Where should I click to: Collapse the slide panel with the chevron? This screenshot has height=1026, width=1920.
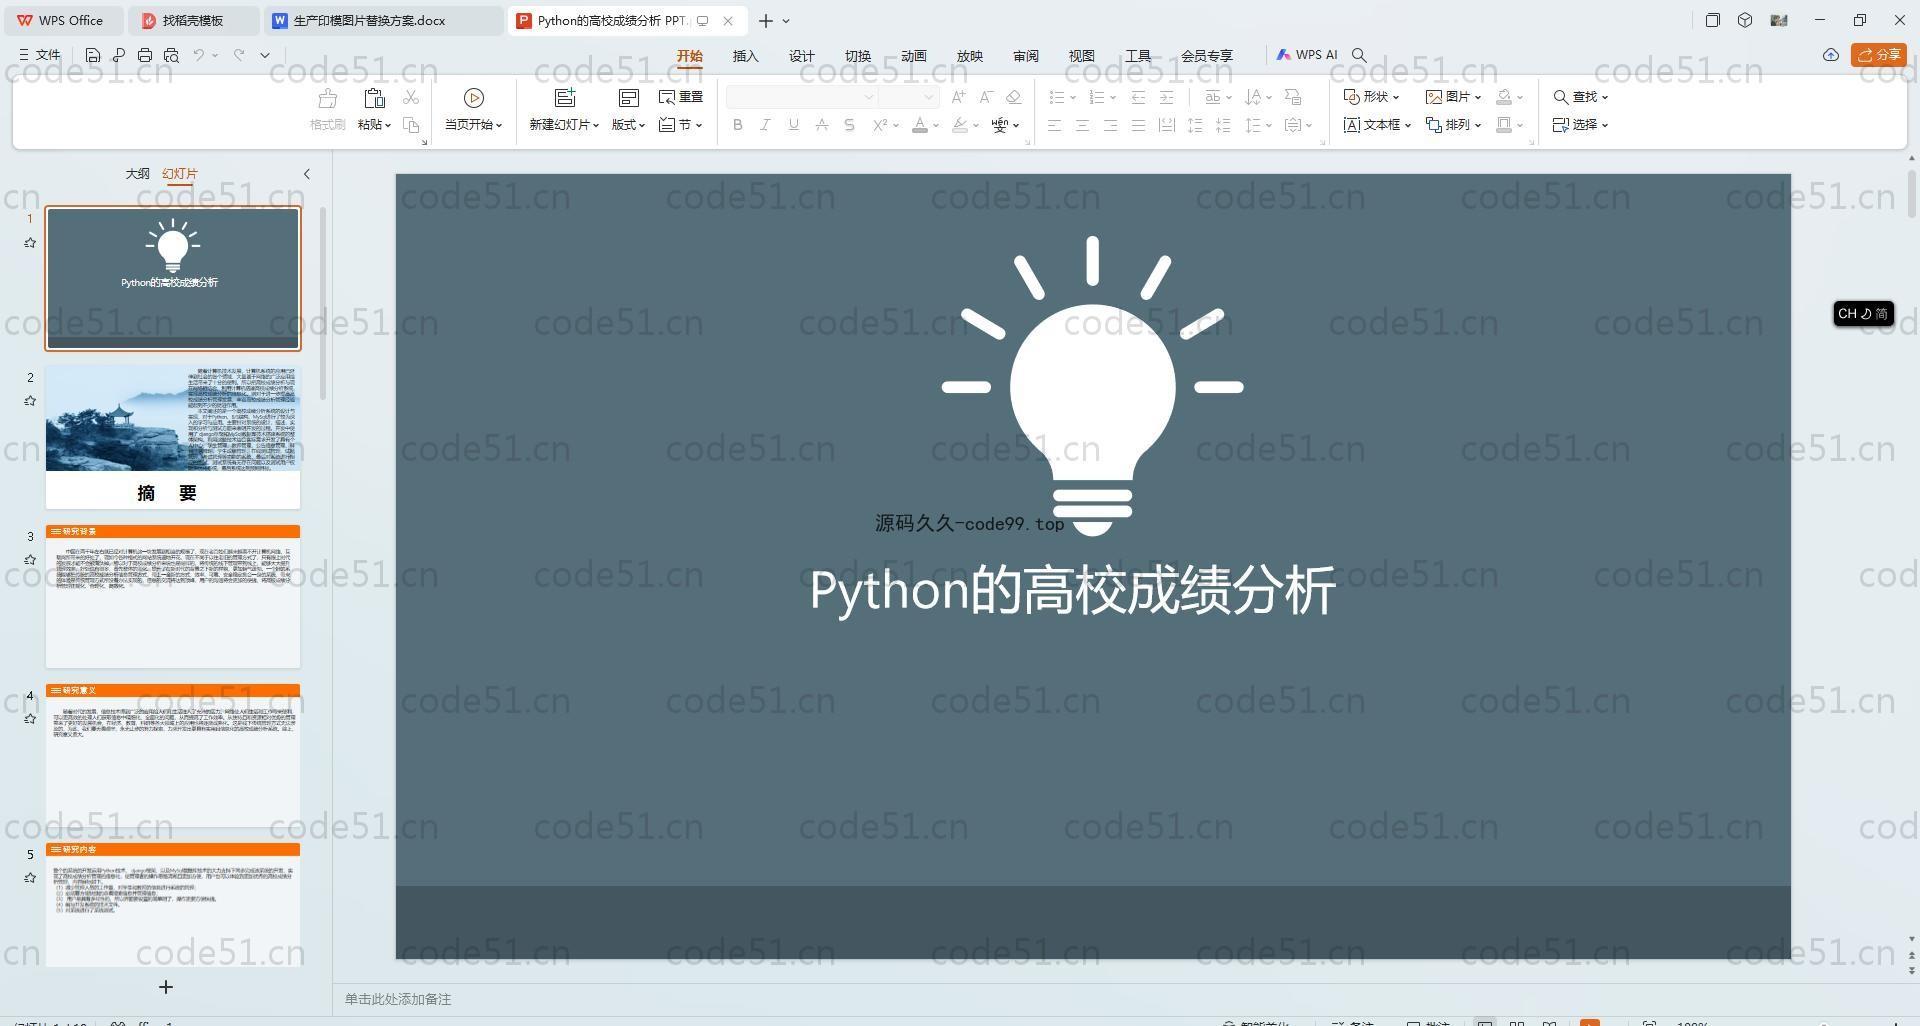pos(306,174)
